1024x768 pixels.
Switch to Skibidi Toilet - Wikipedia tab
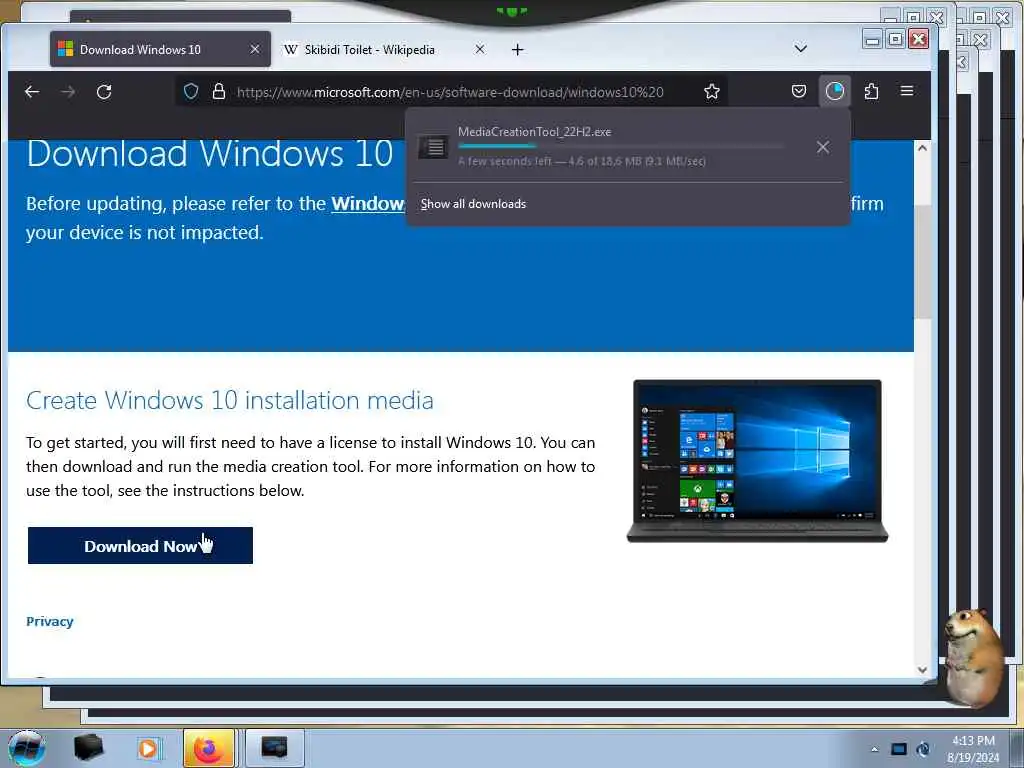point(385,49)
